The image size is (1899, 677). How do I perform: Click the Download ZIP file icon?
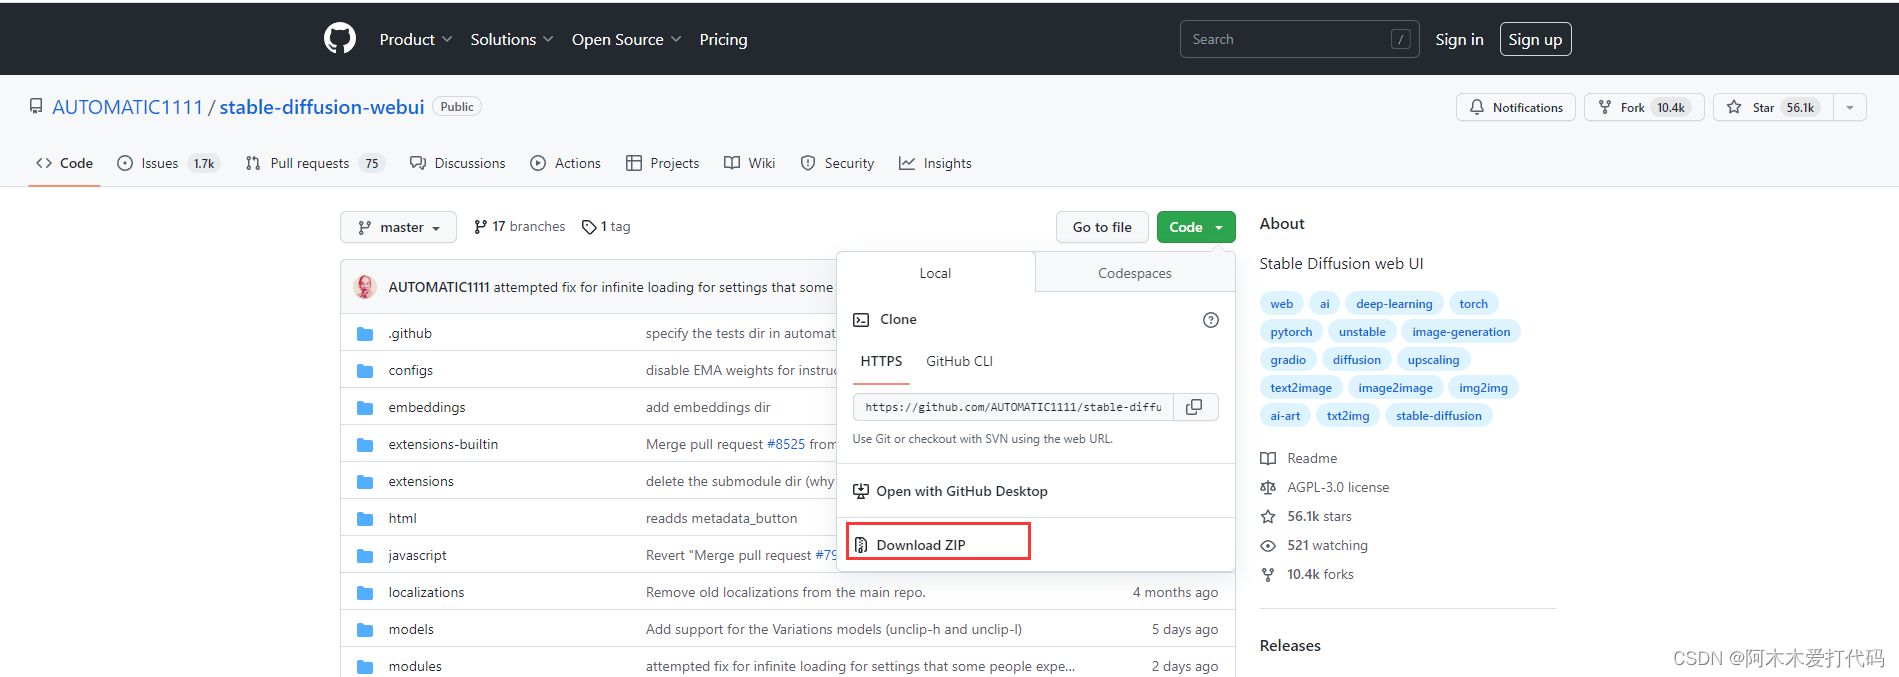pos(861,545)
